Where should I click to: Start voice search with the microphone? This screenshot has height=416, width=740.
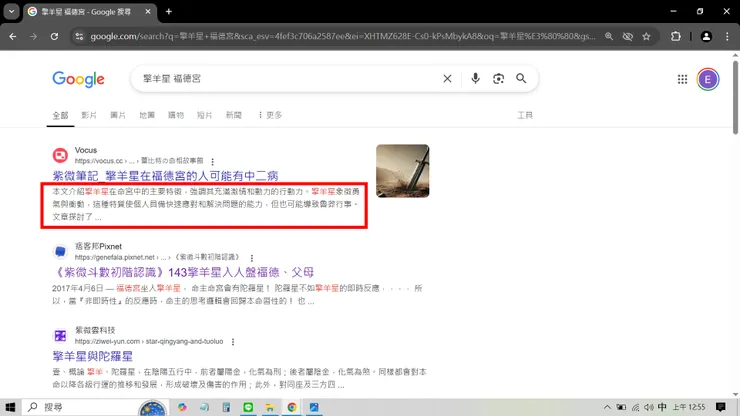coord(475,78)
